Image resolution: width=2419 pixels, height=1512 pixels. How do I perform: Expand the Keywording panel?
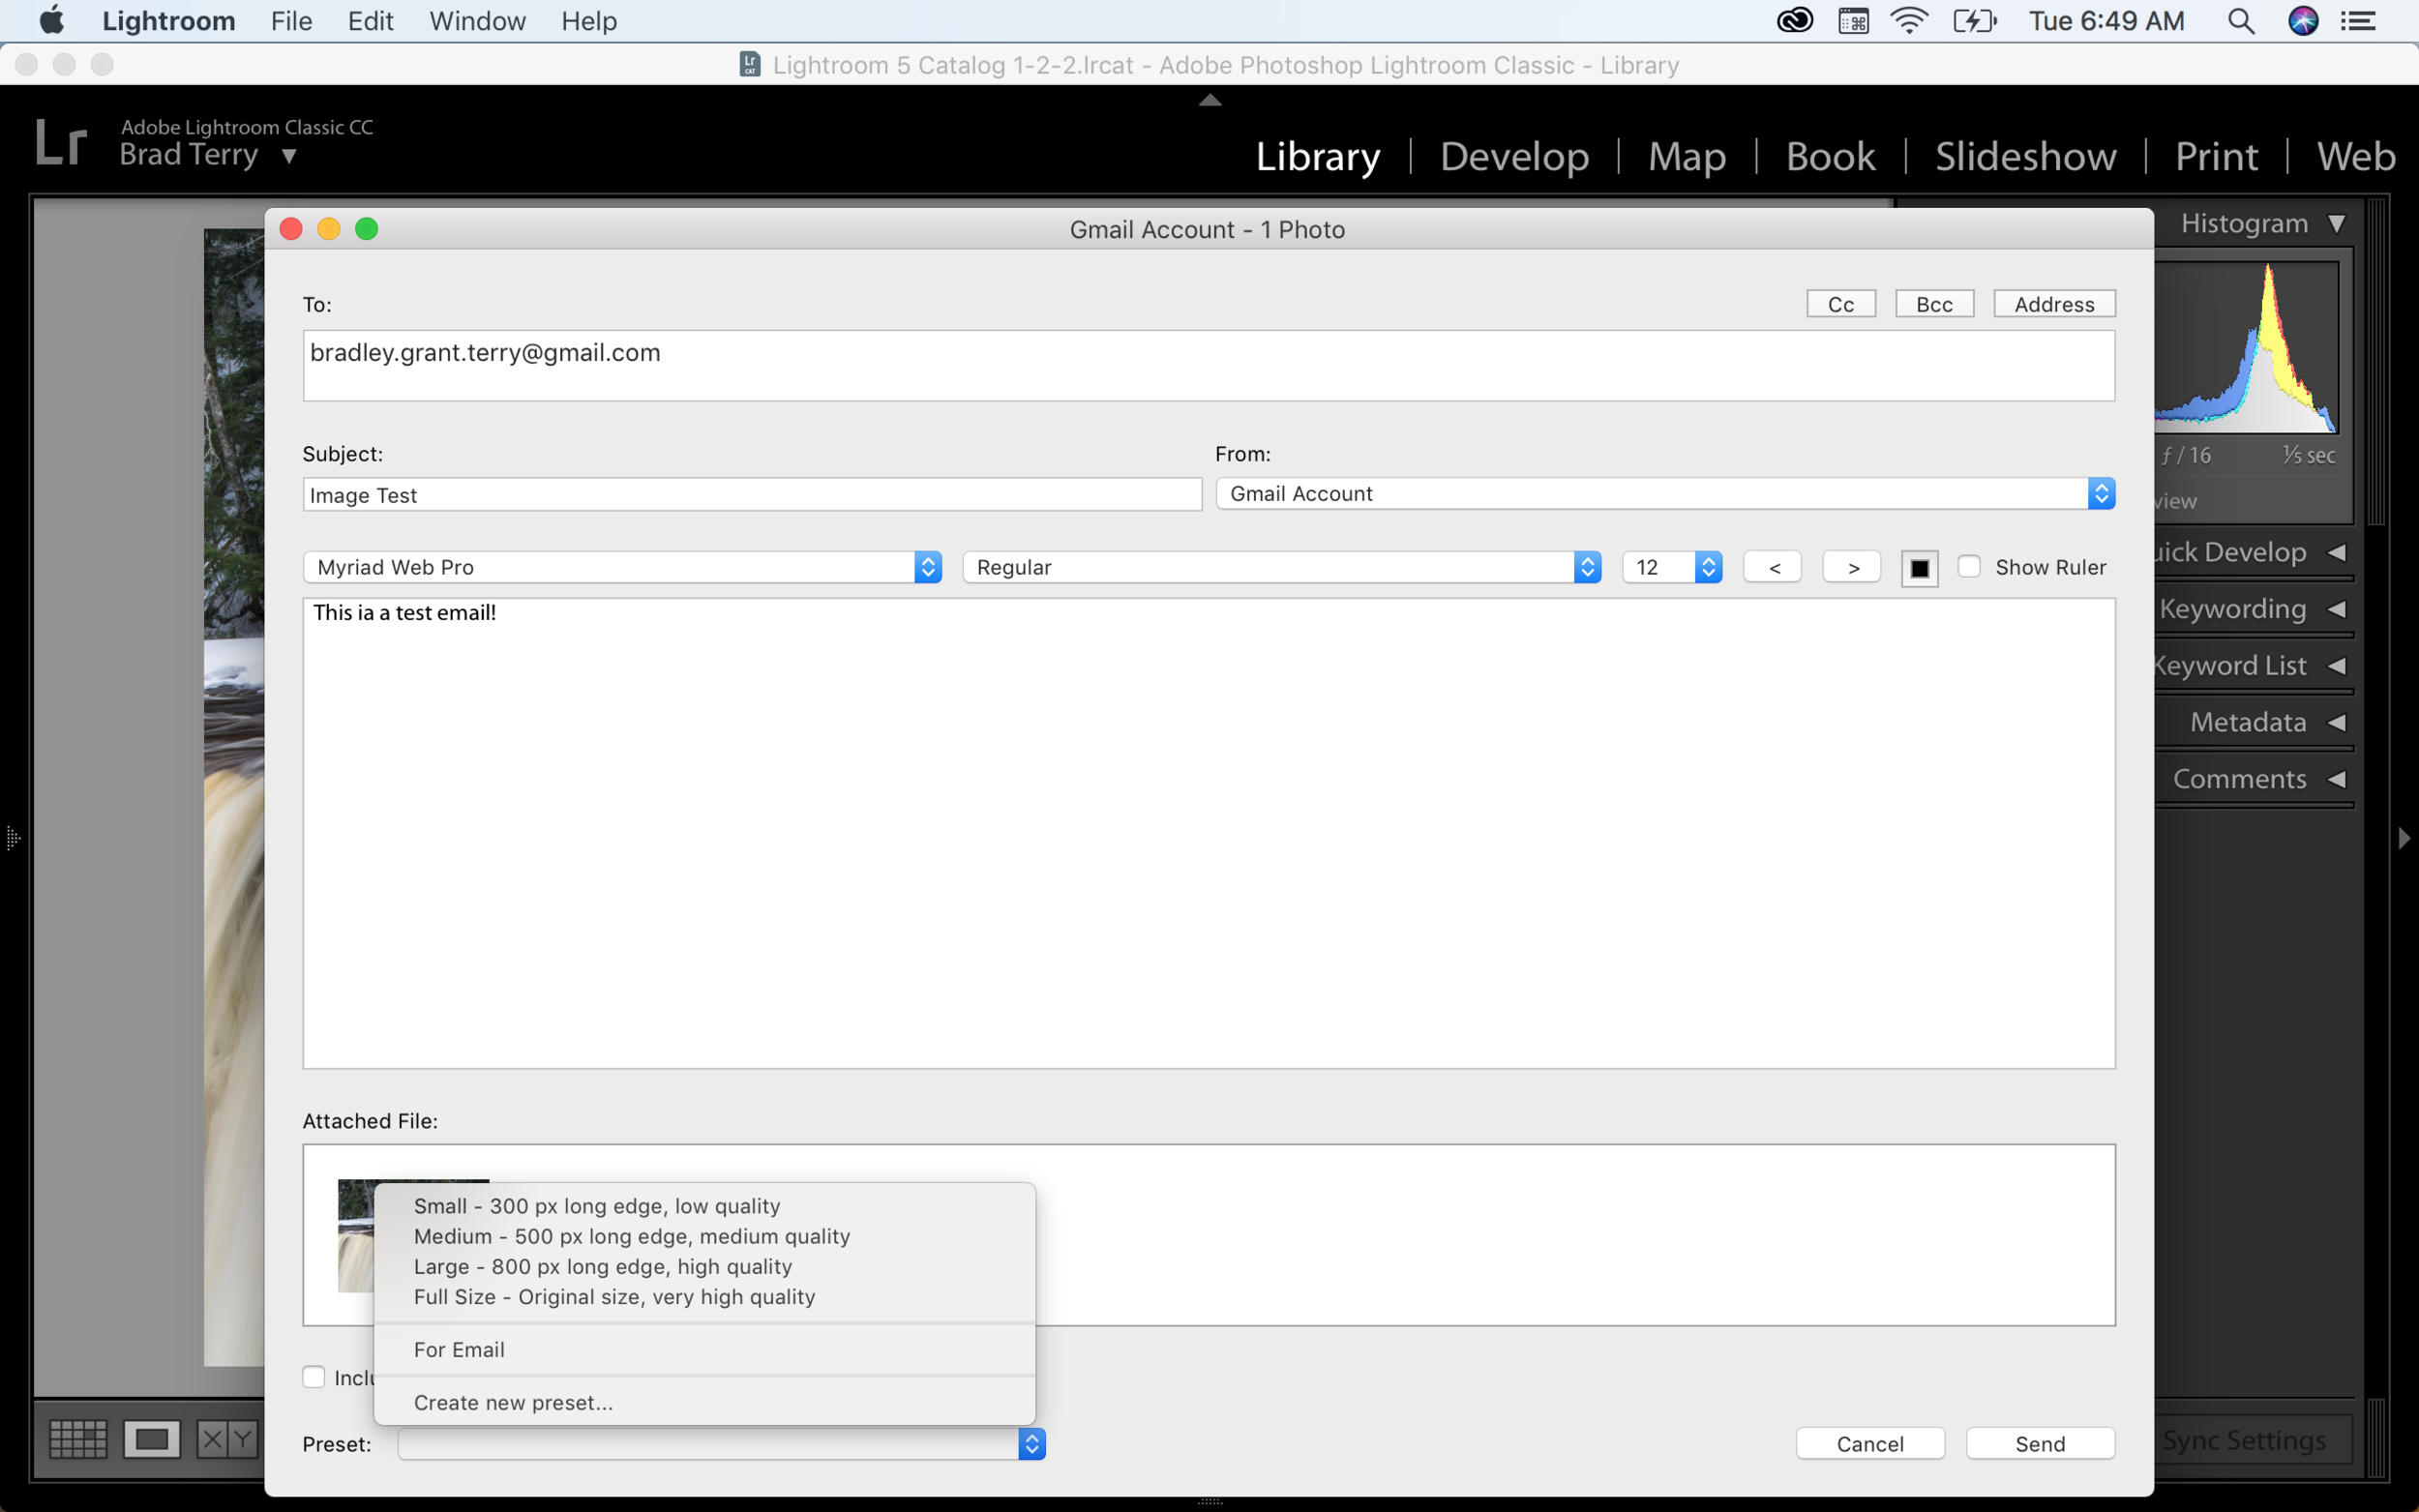2336,609
